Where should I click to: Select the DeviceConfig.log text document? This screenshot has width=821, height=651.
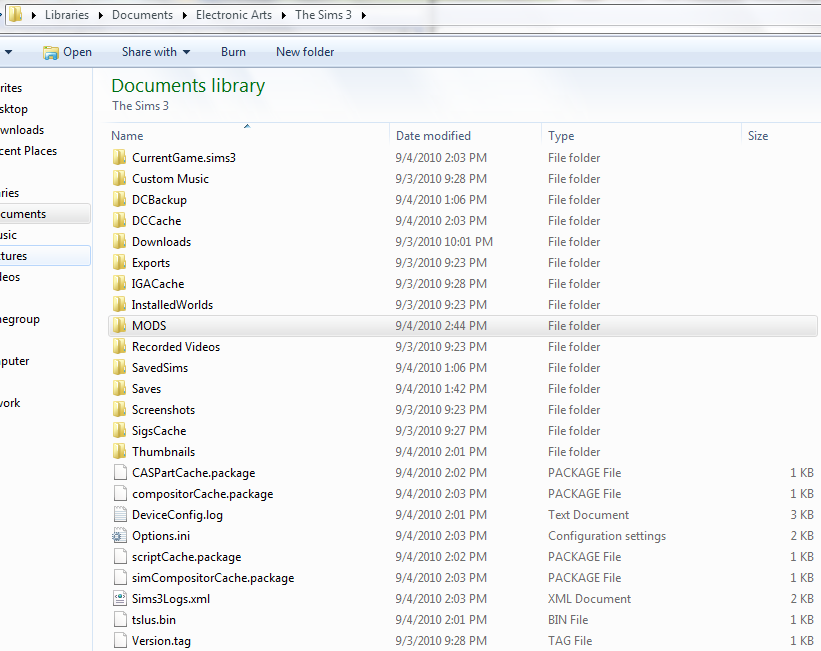[175, 514]
